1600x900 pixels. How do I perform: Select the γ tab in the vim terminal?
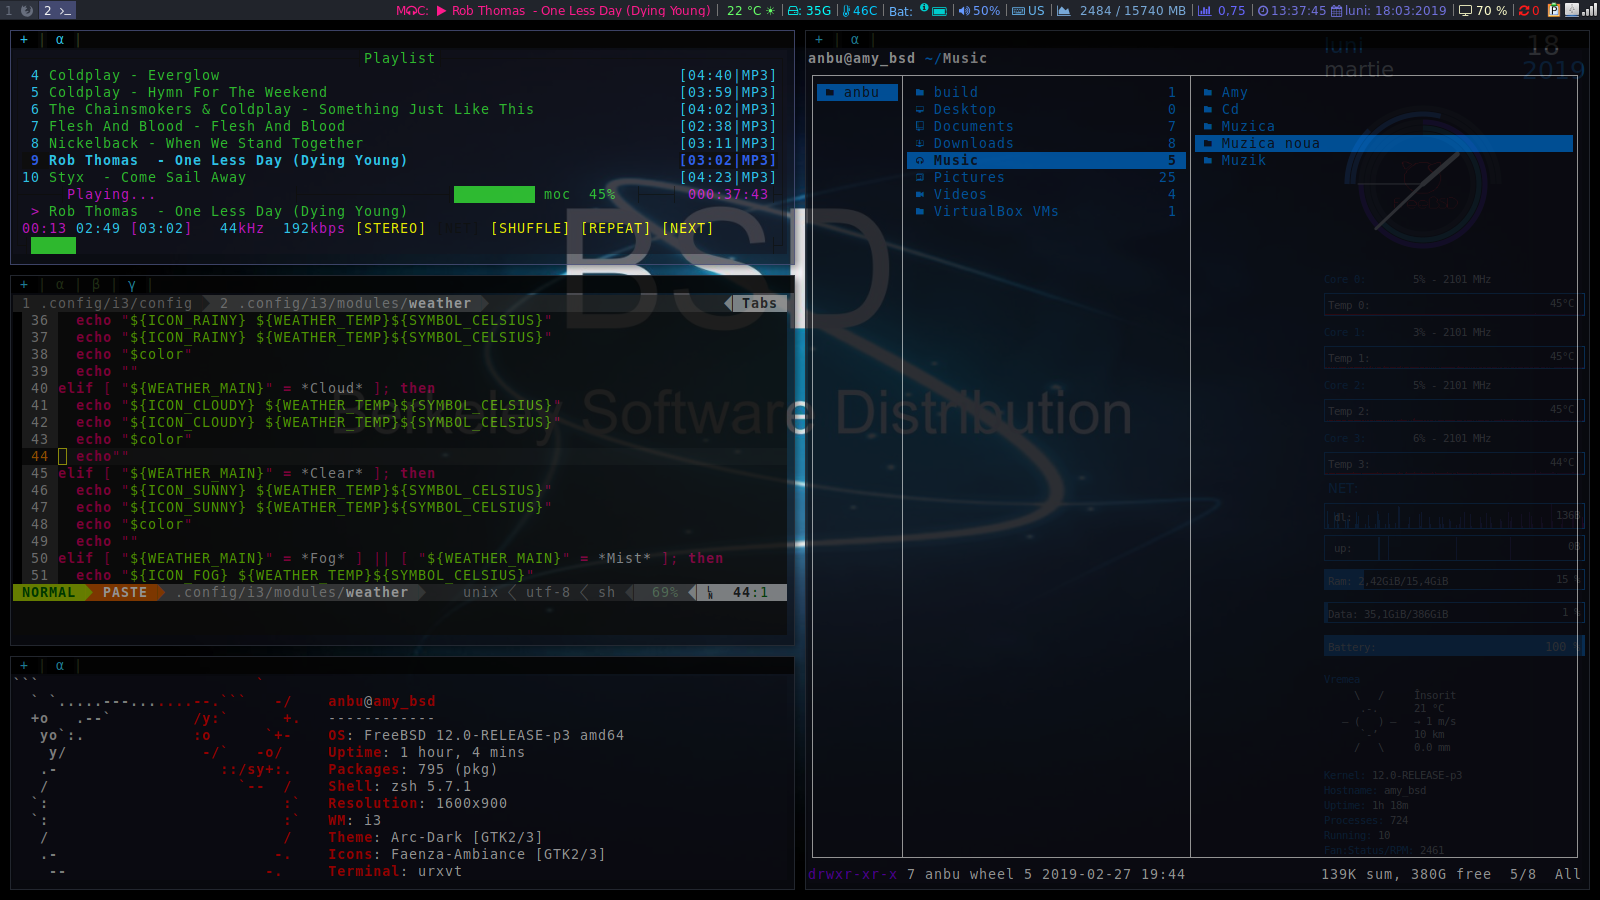(x=132, y=285)
